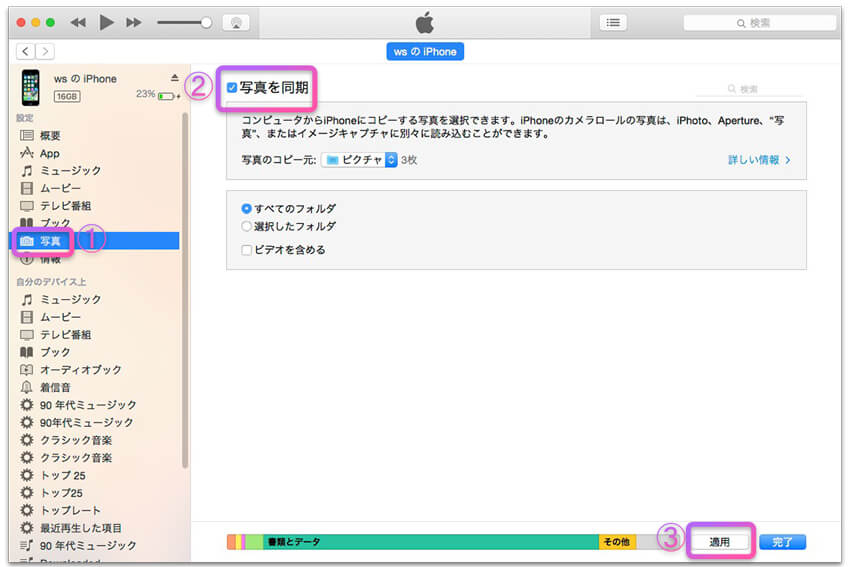Click the 書類とデータ storage segment
The width and height of the screenshot is (850, 567).
click(431, 542)
